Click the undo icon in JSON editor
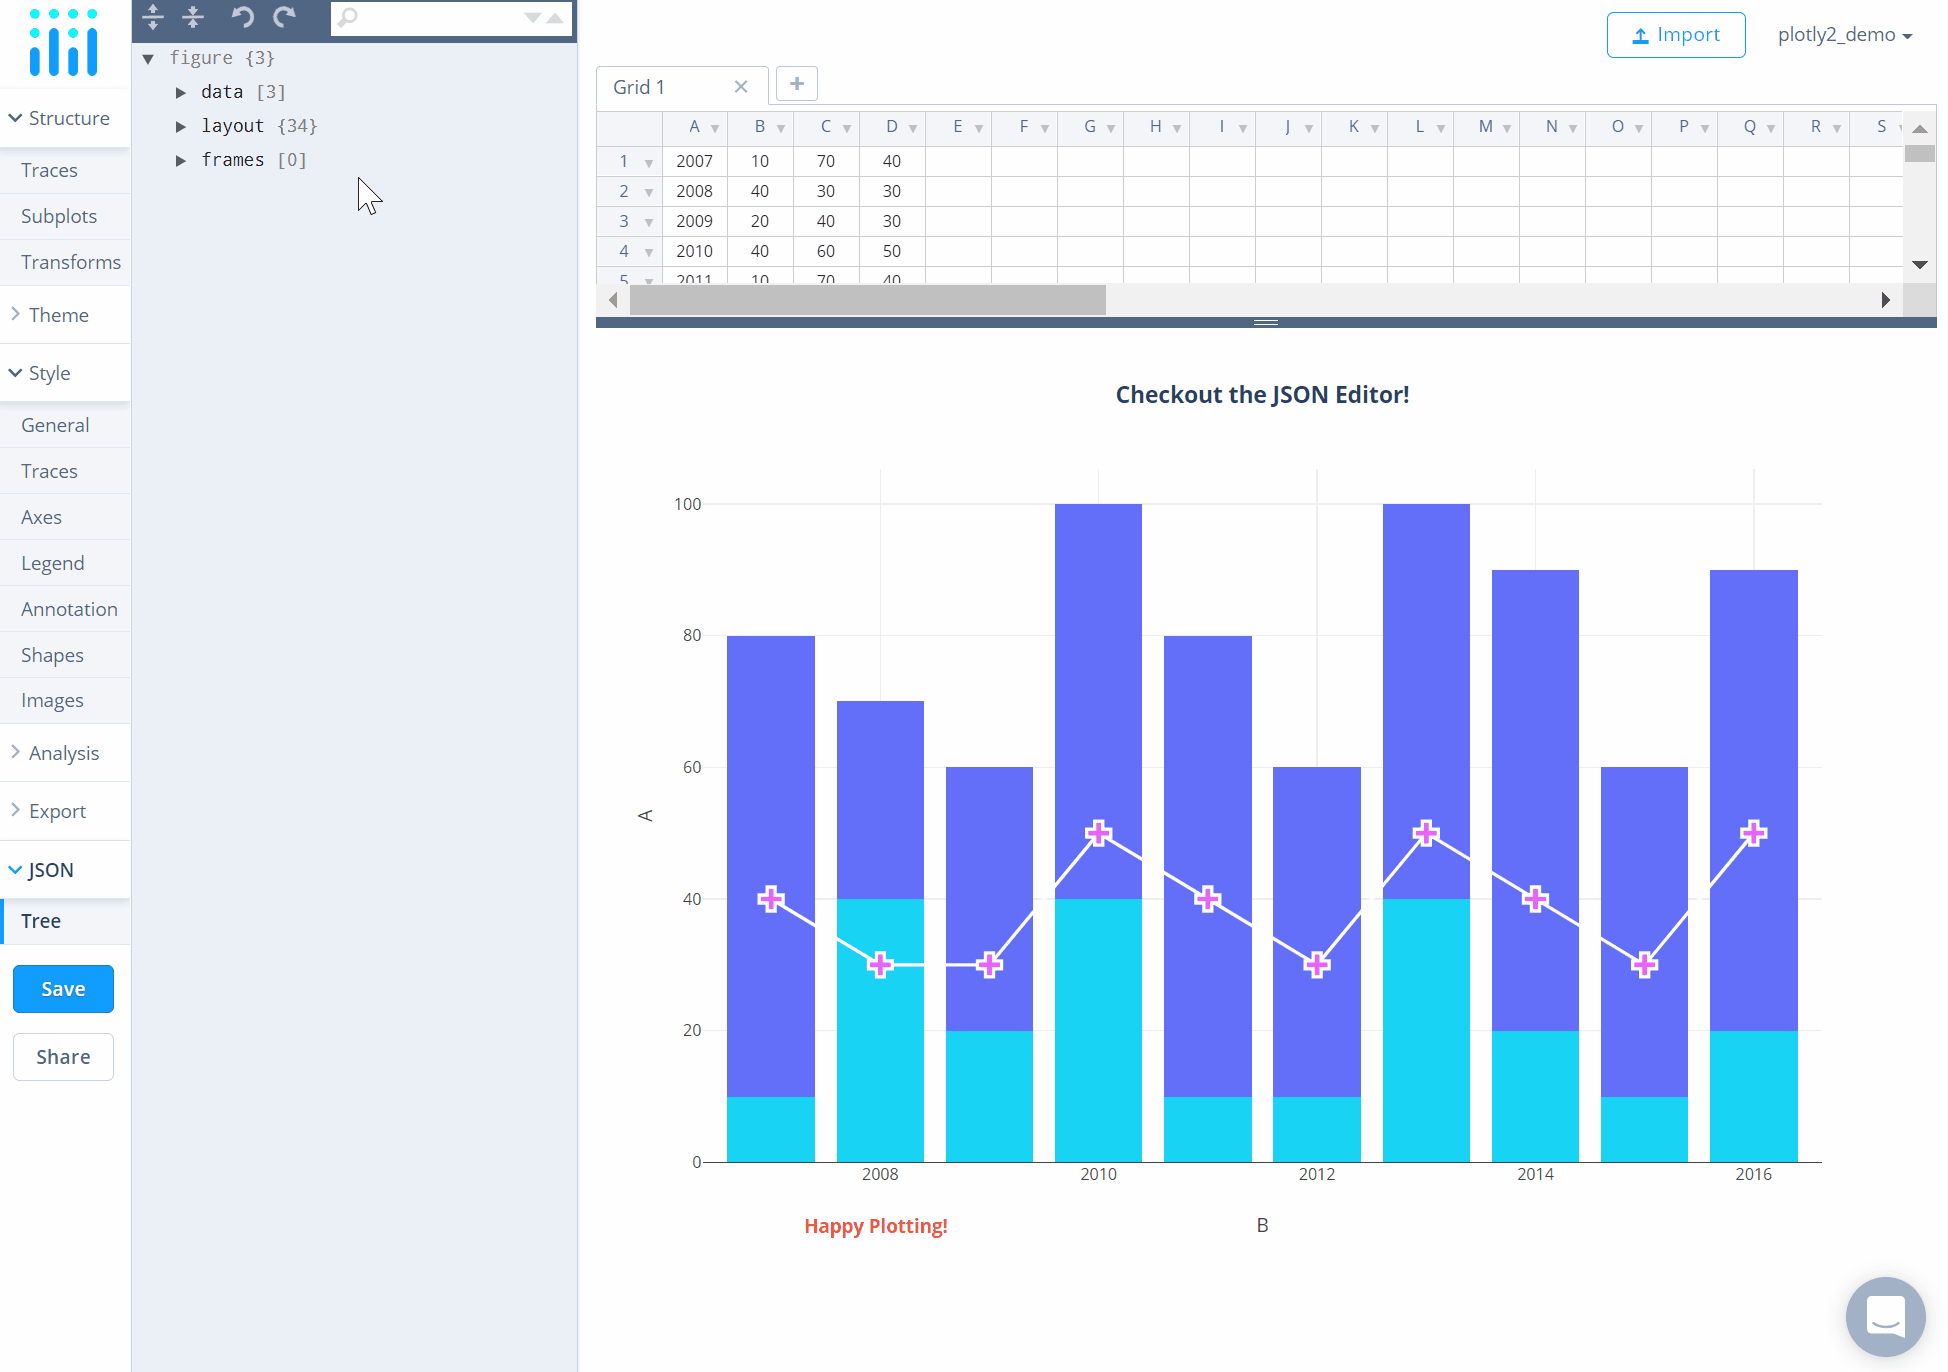The image size is (1948, 1372). coord(242,17)
